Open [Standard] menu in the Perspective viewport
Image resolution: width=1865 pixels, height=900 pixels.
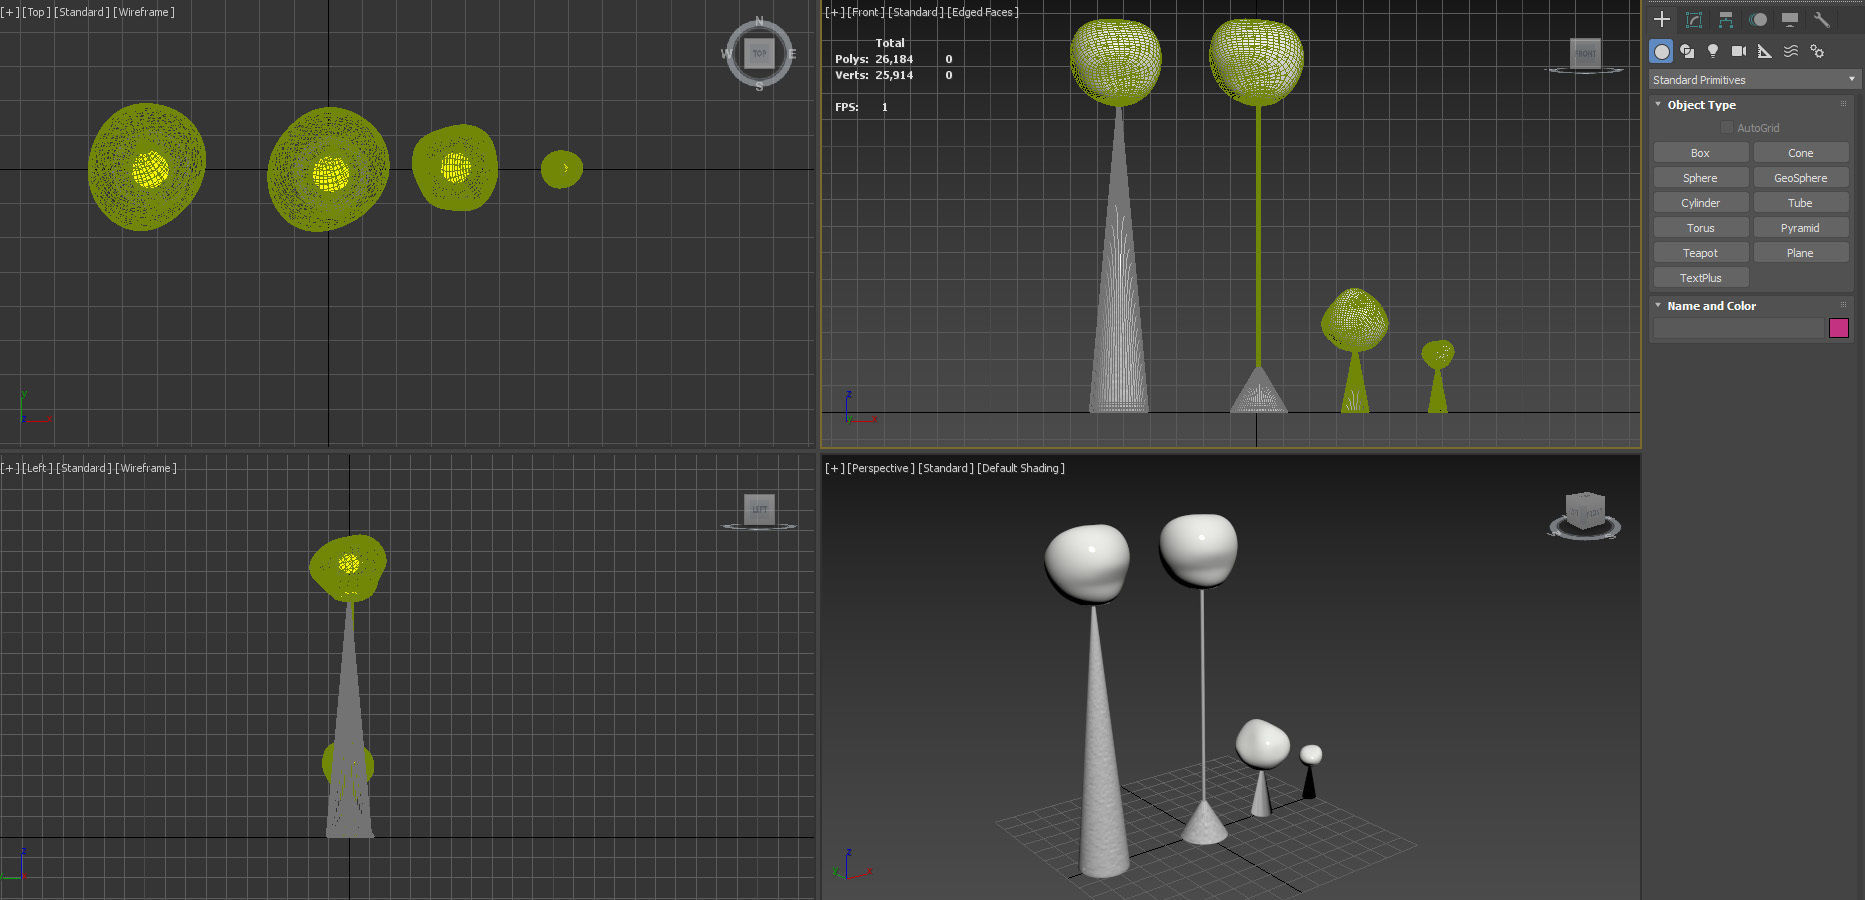946,468
